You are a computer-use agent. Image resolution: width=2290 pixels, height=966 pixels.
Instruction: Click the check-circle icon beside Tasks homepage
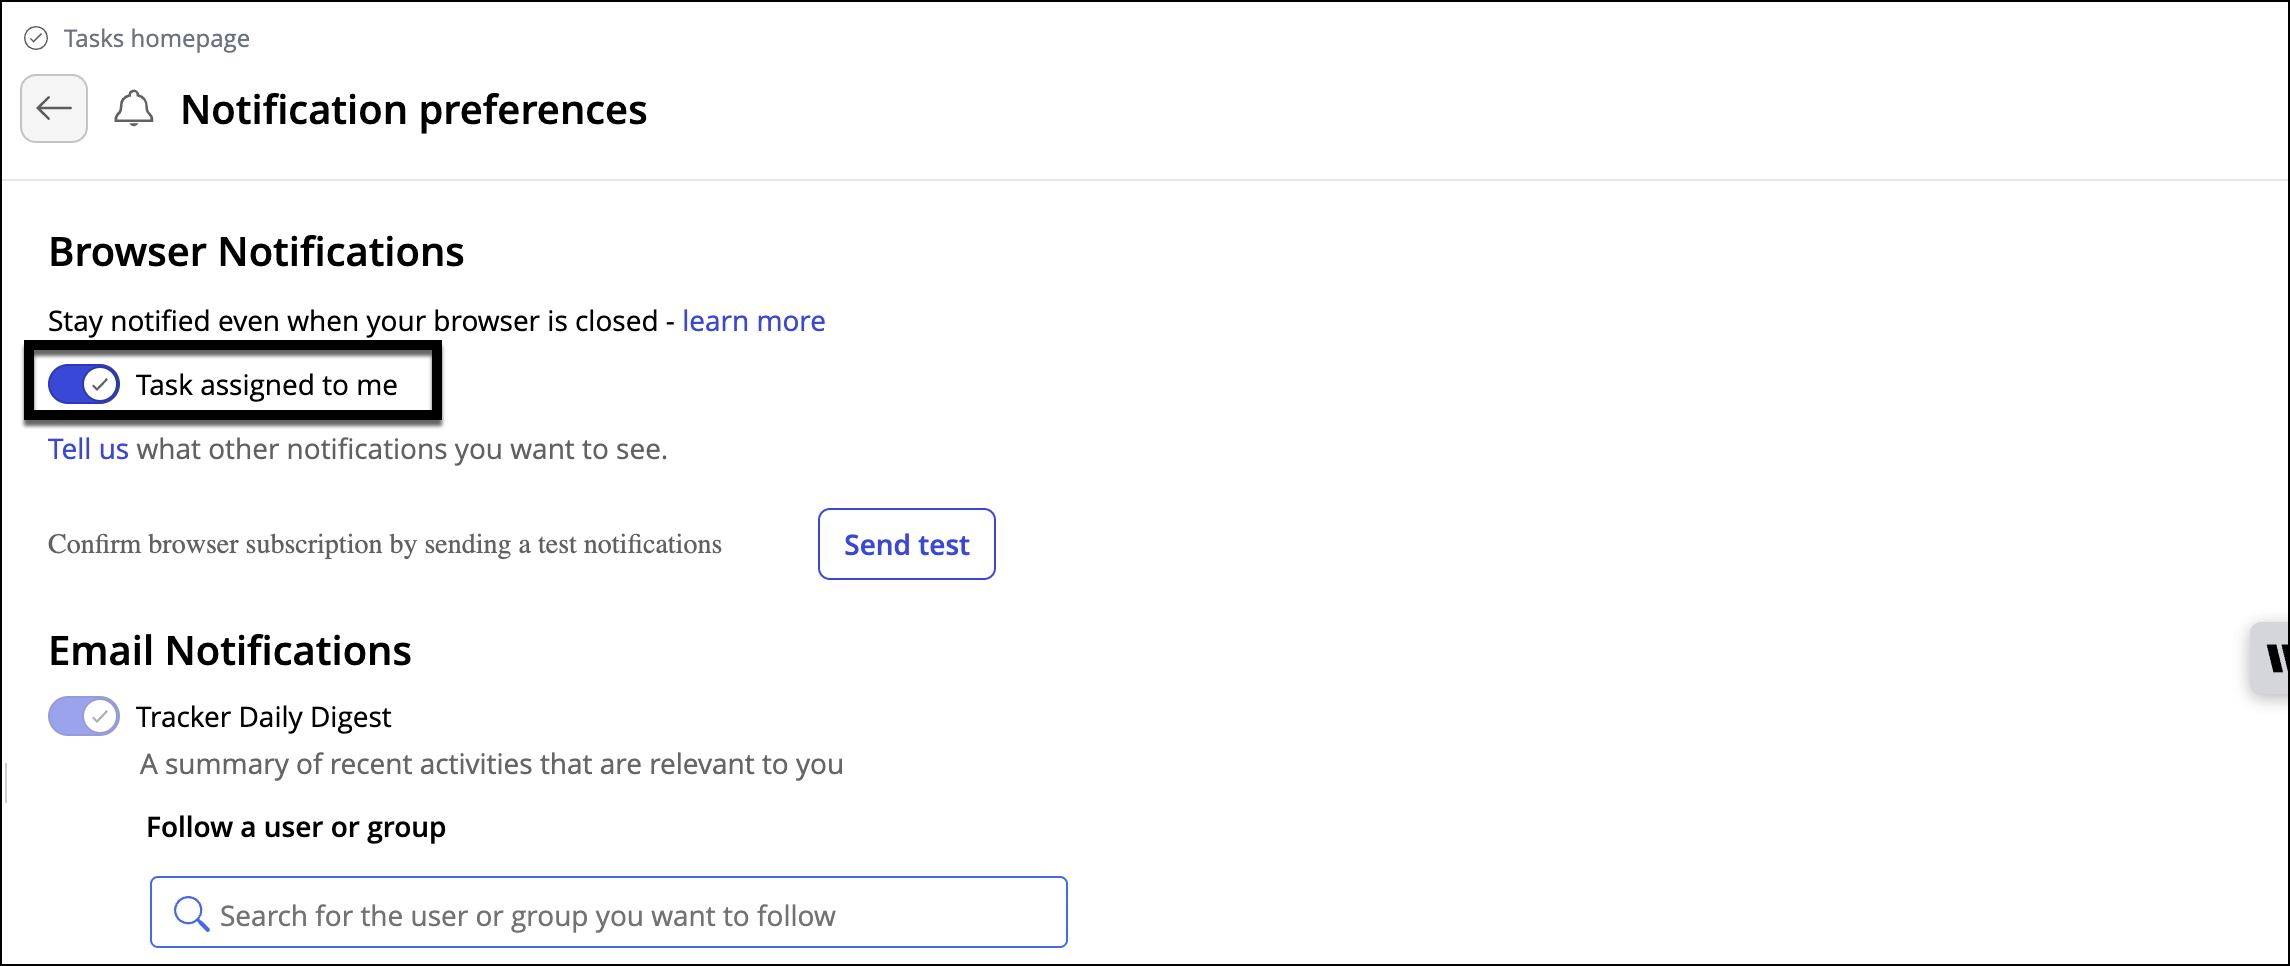coord(36,39)
